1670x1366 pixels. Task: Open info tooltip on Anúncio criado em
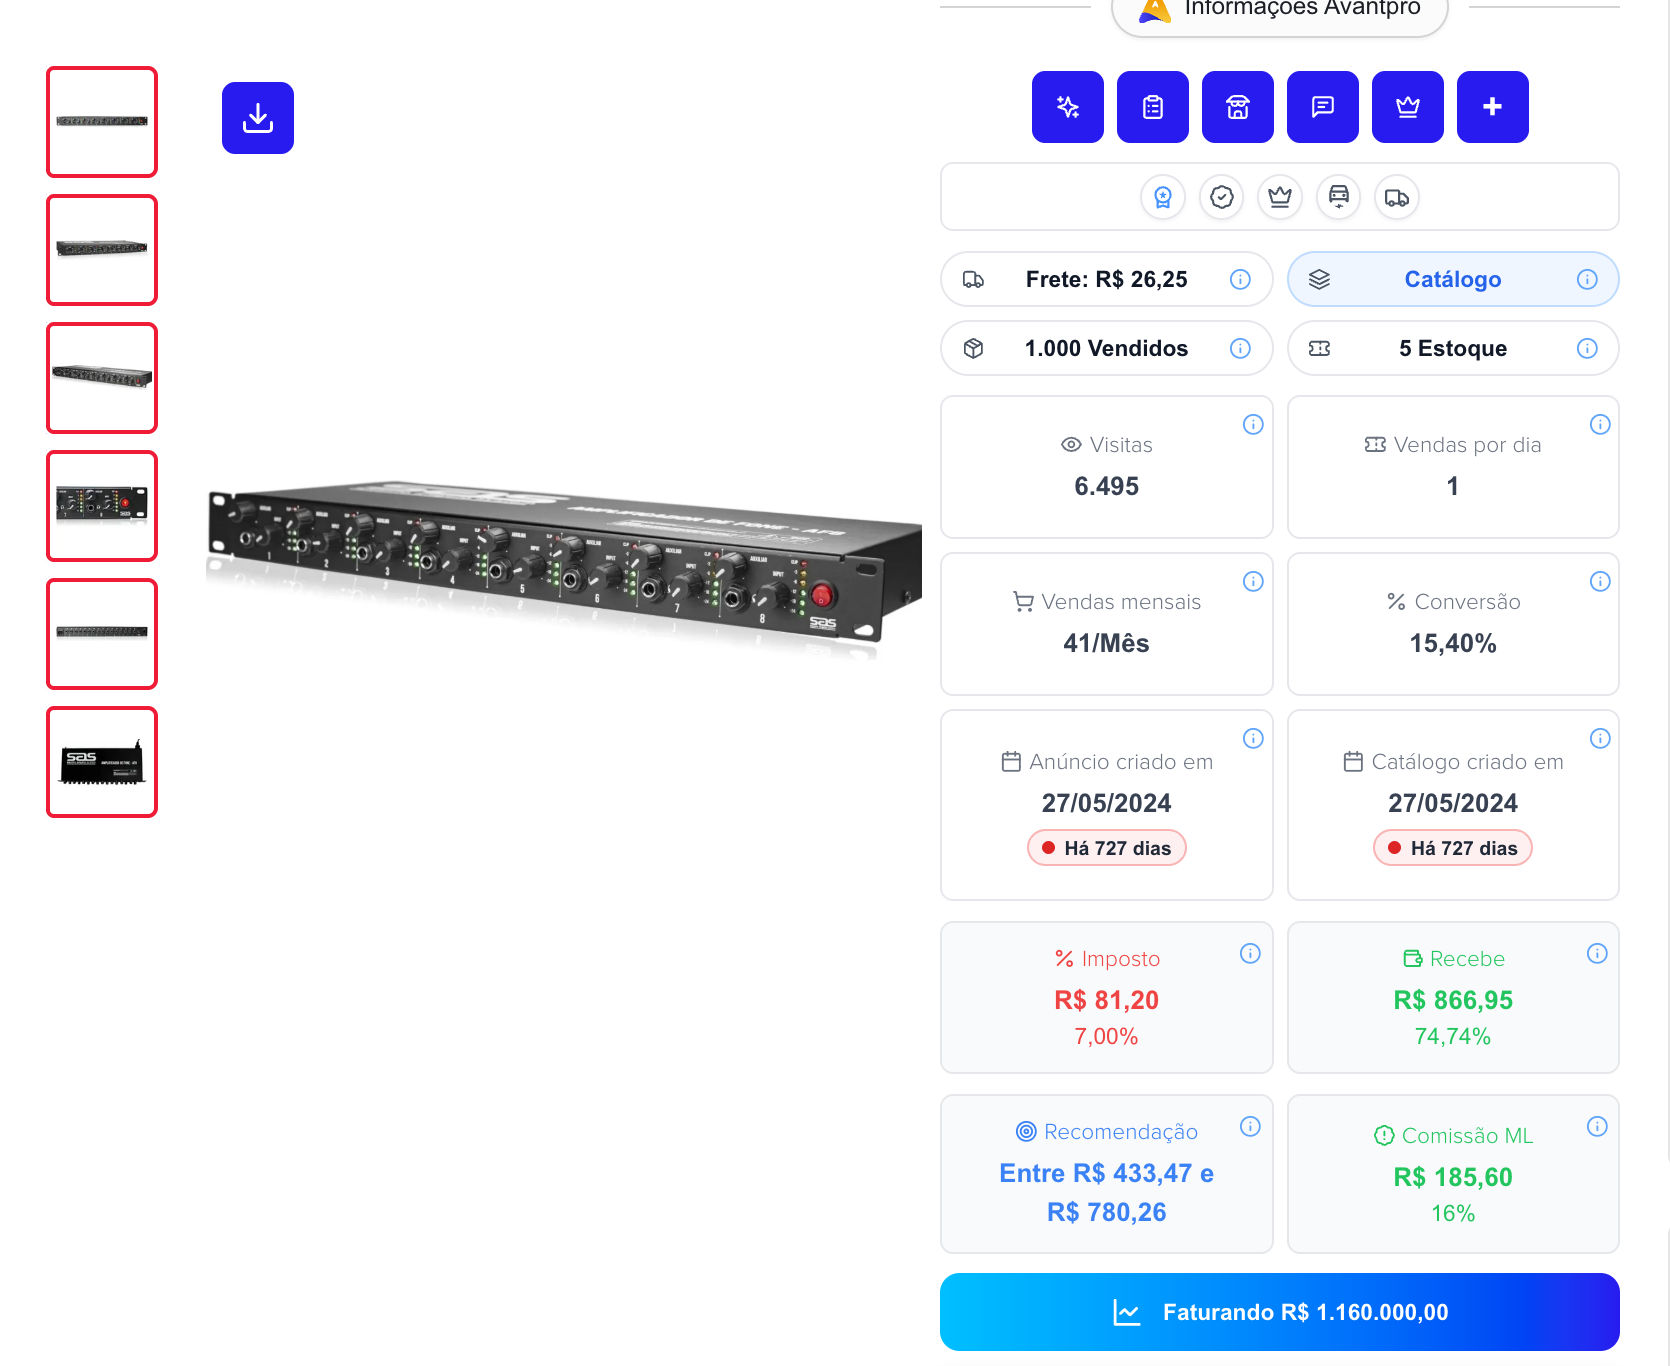tap(1253, 738)
